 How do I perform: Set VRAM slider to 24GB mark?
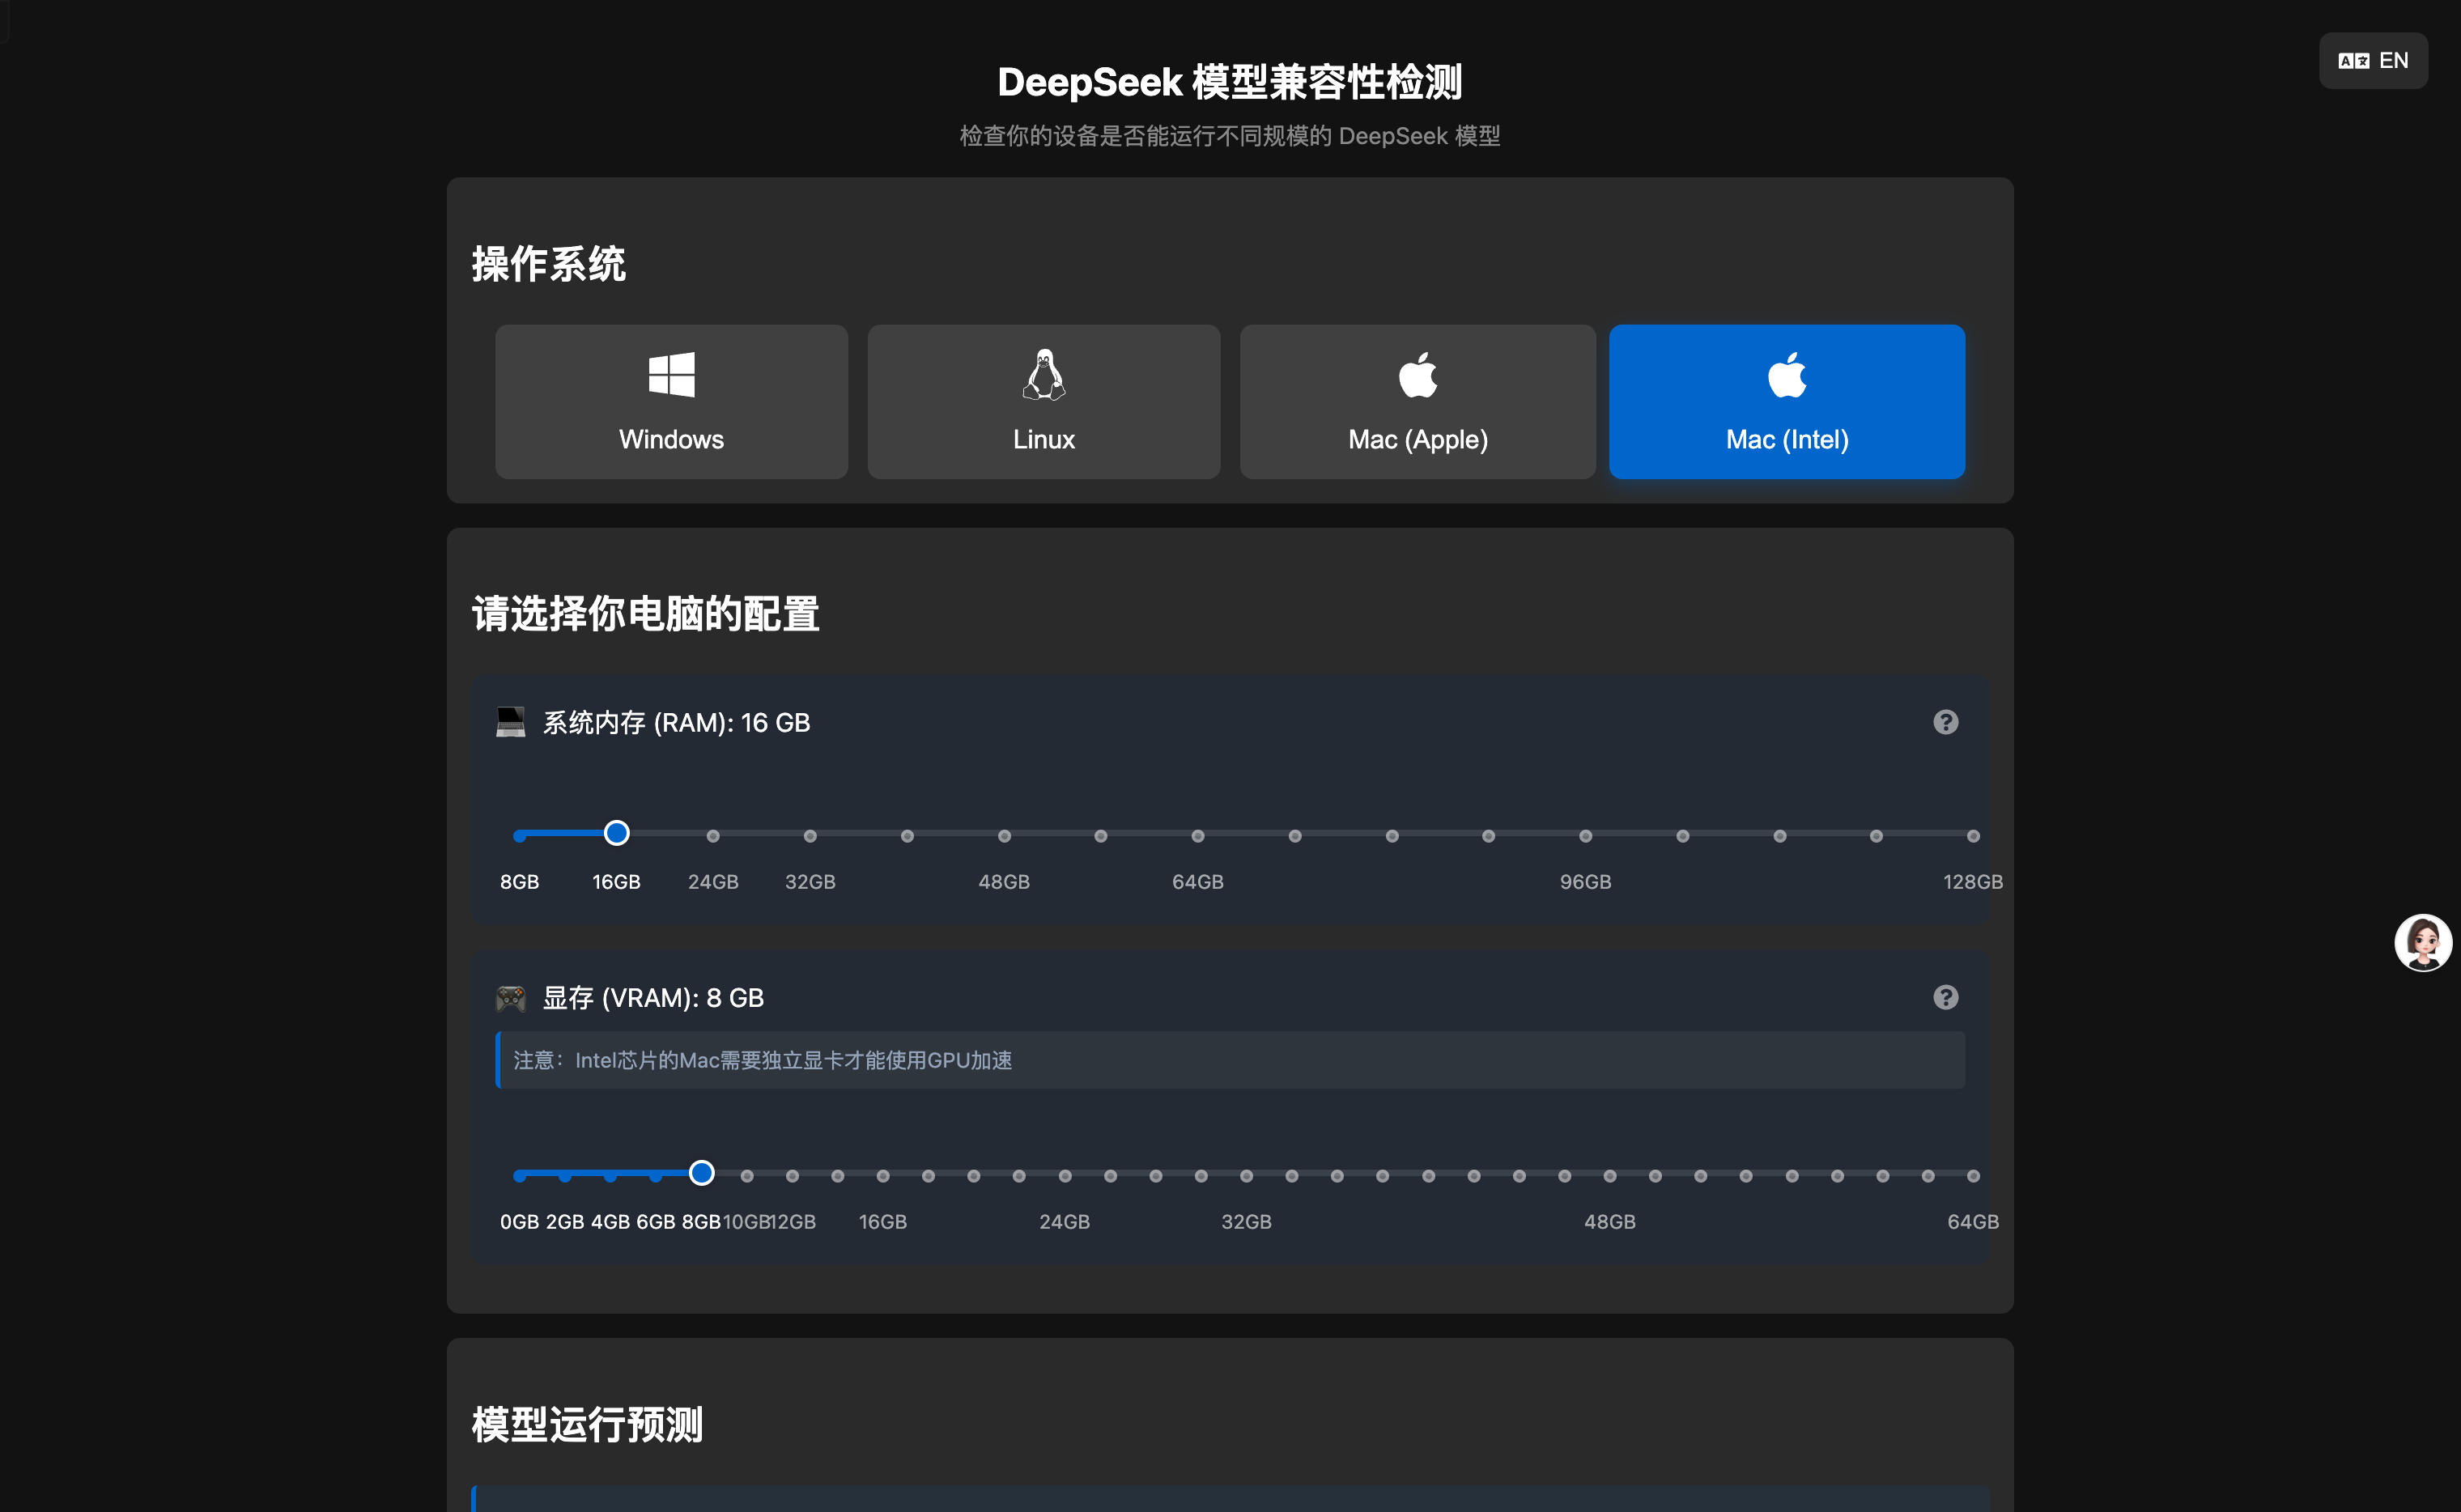click(1064, 1176)
